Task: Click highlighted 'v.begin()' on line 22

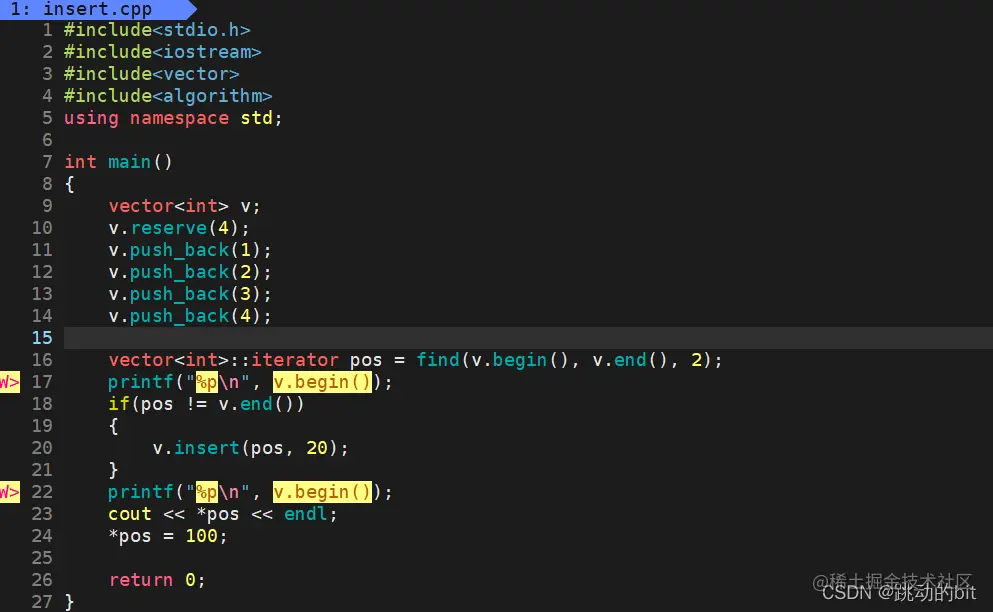Action: pyautogui.click(x=322, y=492)
